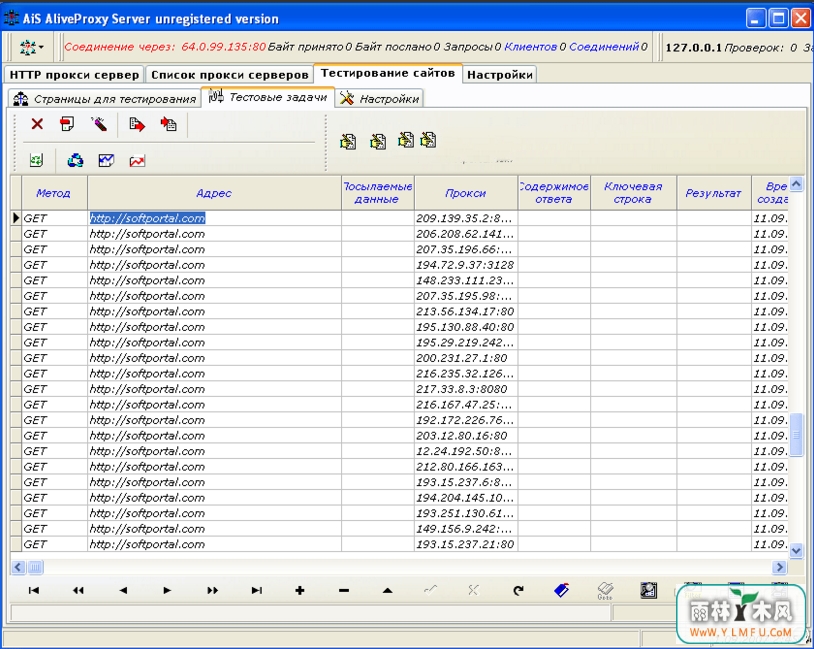Click the red arrow into document import icon
The image size is (814, 649).
click(x=168, y=124)
